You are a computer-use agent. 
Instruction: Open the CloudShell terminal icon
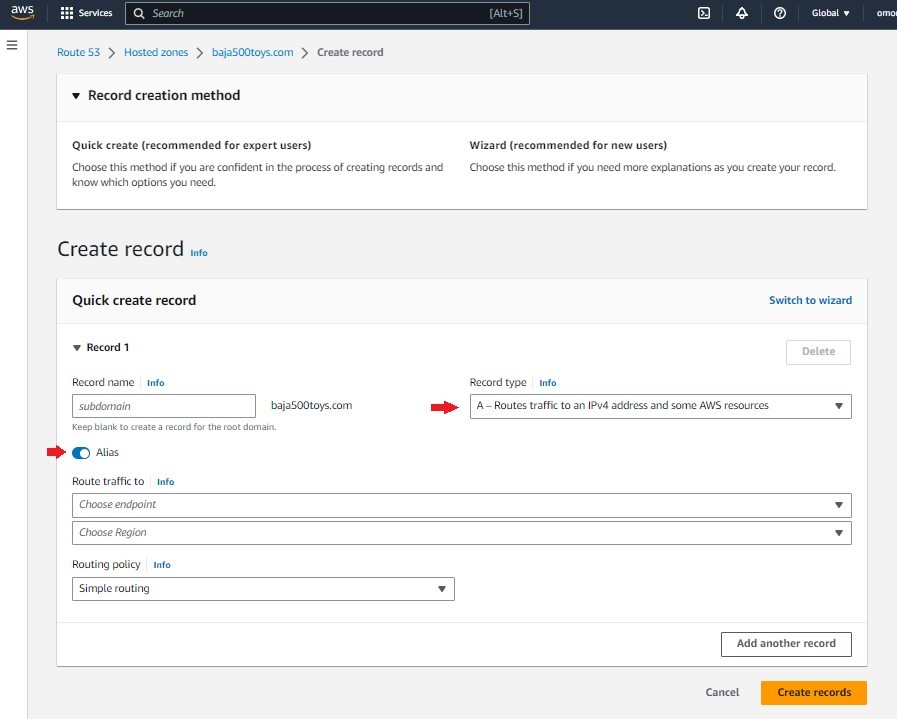click(704, 13)
